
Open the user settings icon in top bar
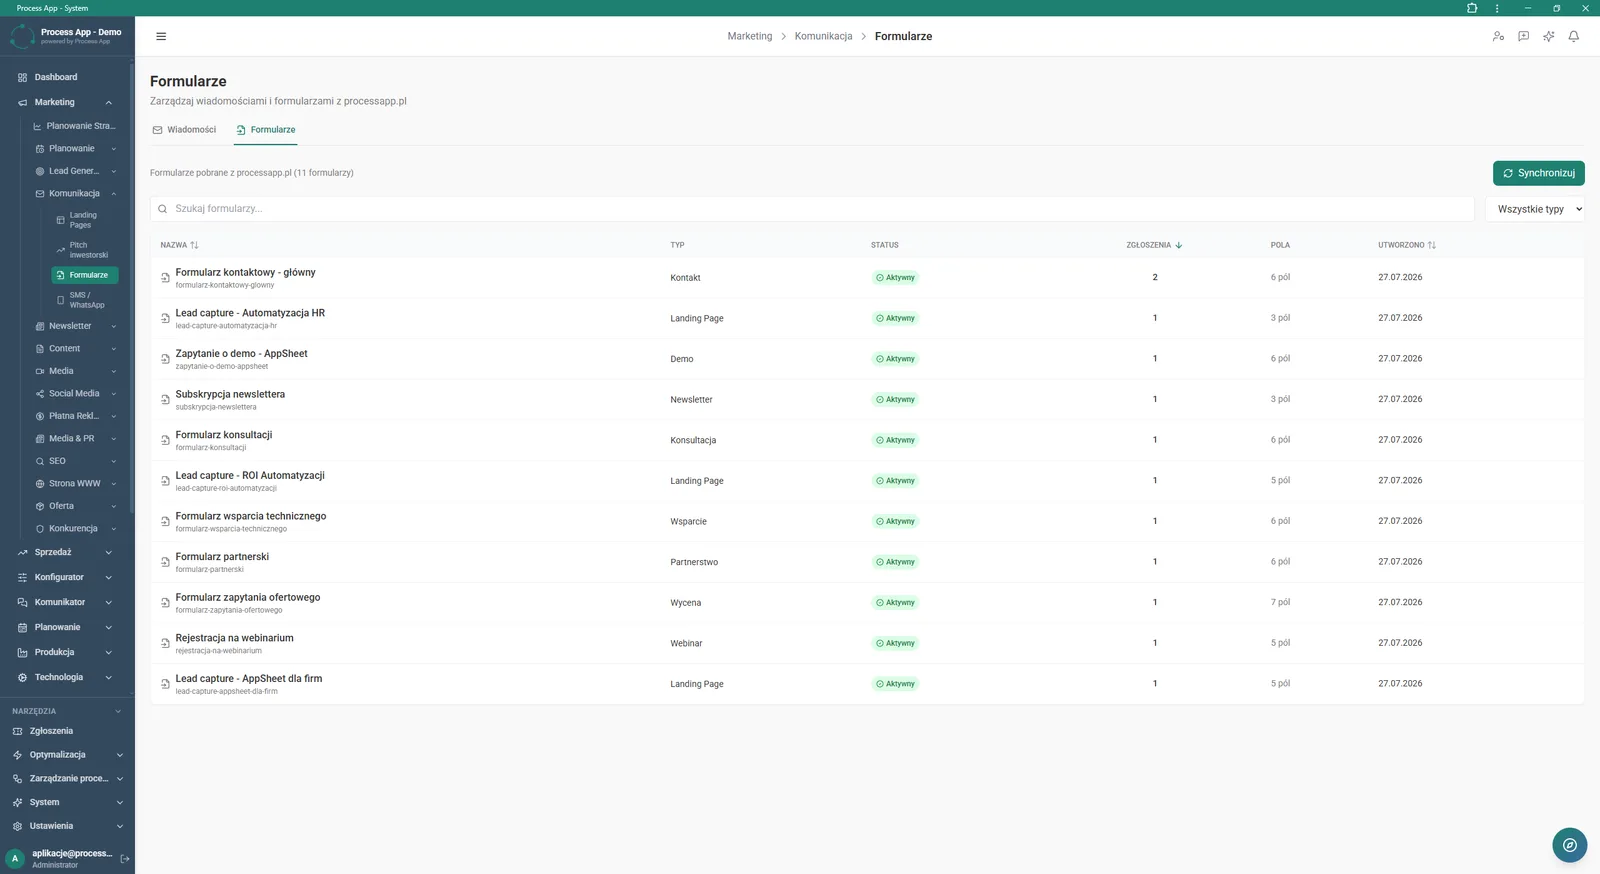(1498, 36)
